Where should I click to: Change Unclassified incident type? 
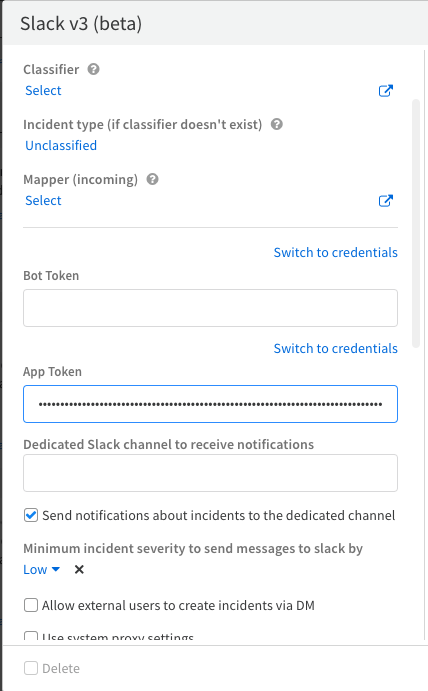click(61, 145)
